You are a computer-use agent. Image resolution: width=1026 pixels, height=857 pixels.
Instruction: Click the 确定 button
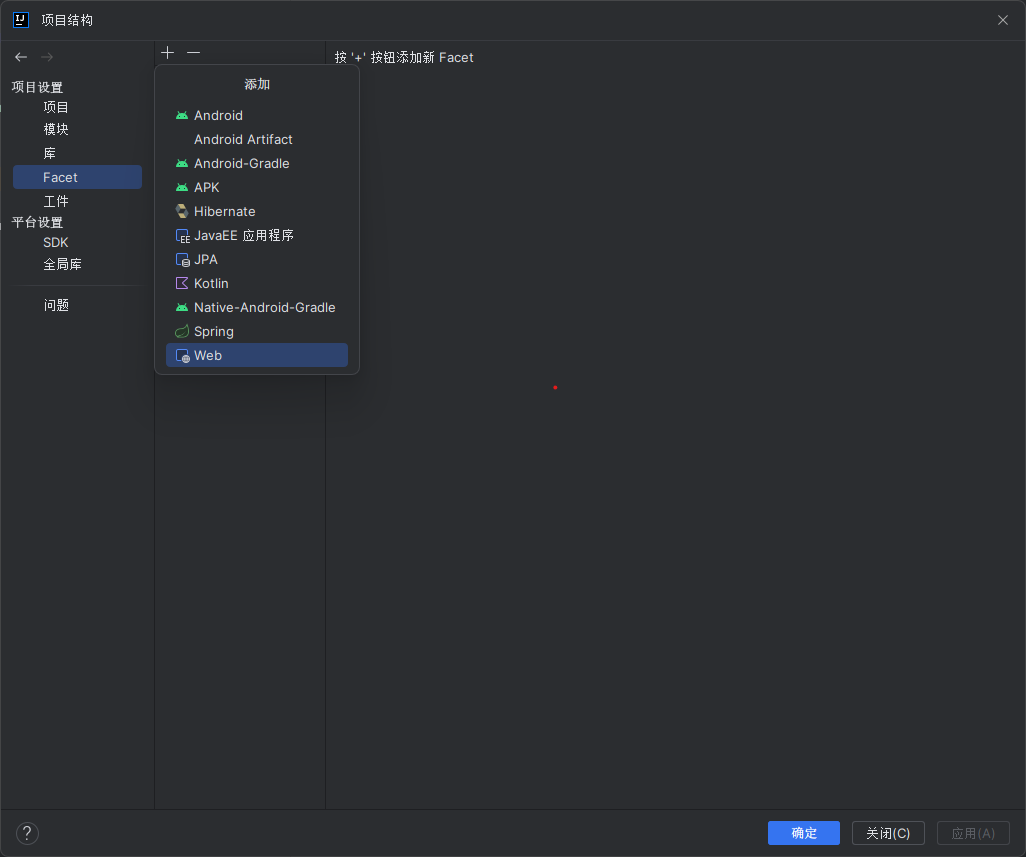pos(804,833)
